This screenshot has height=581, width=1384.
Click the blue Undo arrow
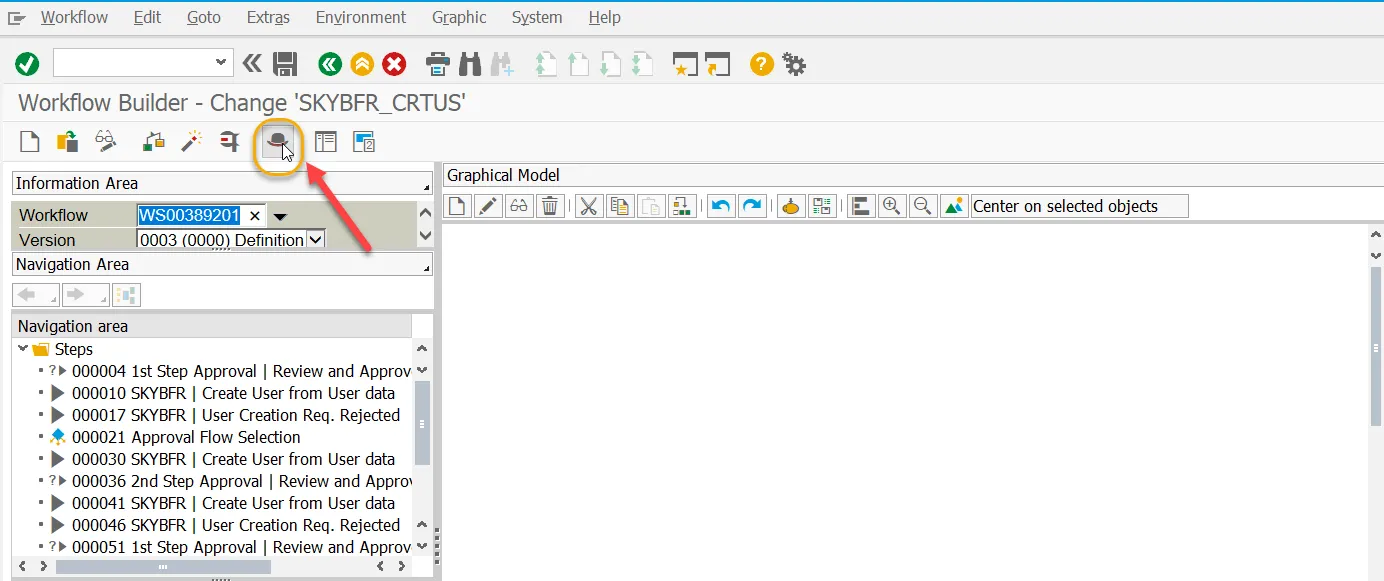point(720,206)
